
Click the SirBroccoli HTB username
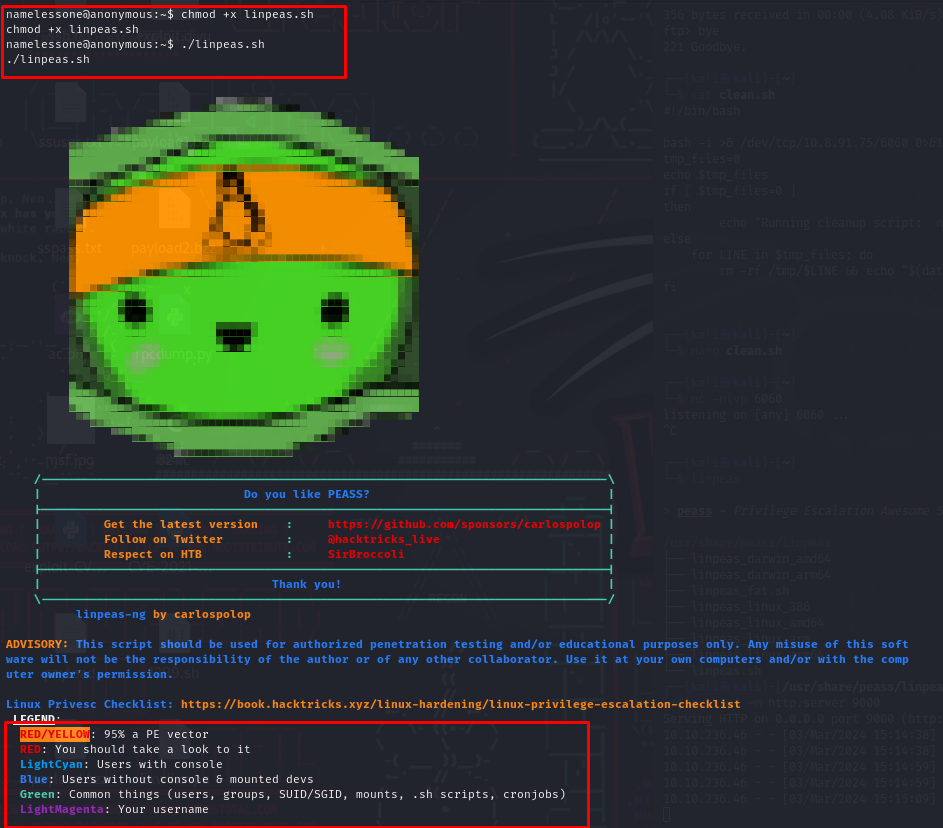tap(366, 554)
